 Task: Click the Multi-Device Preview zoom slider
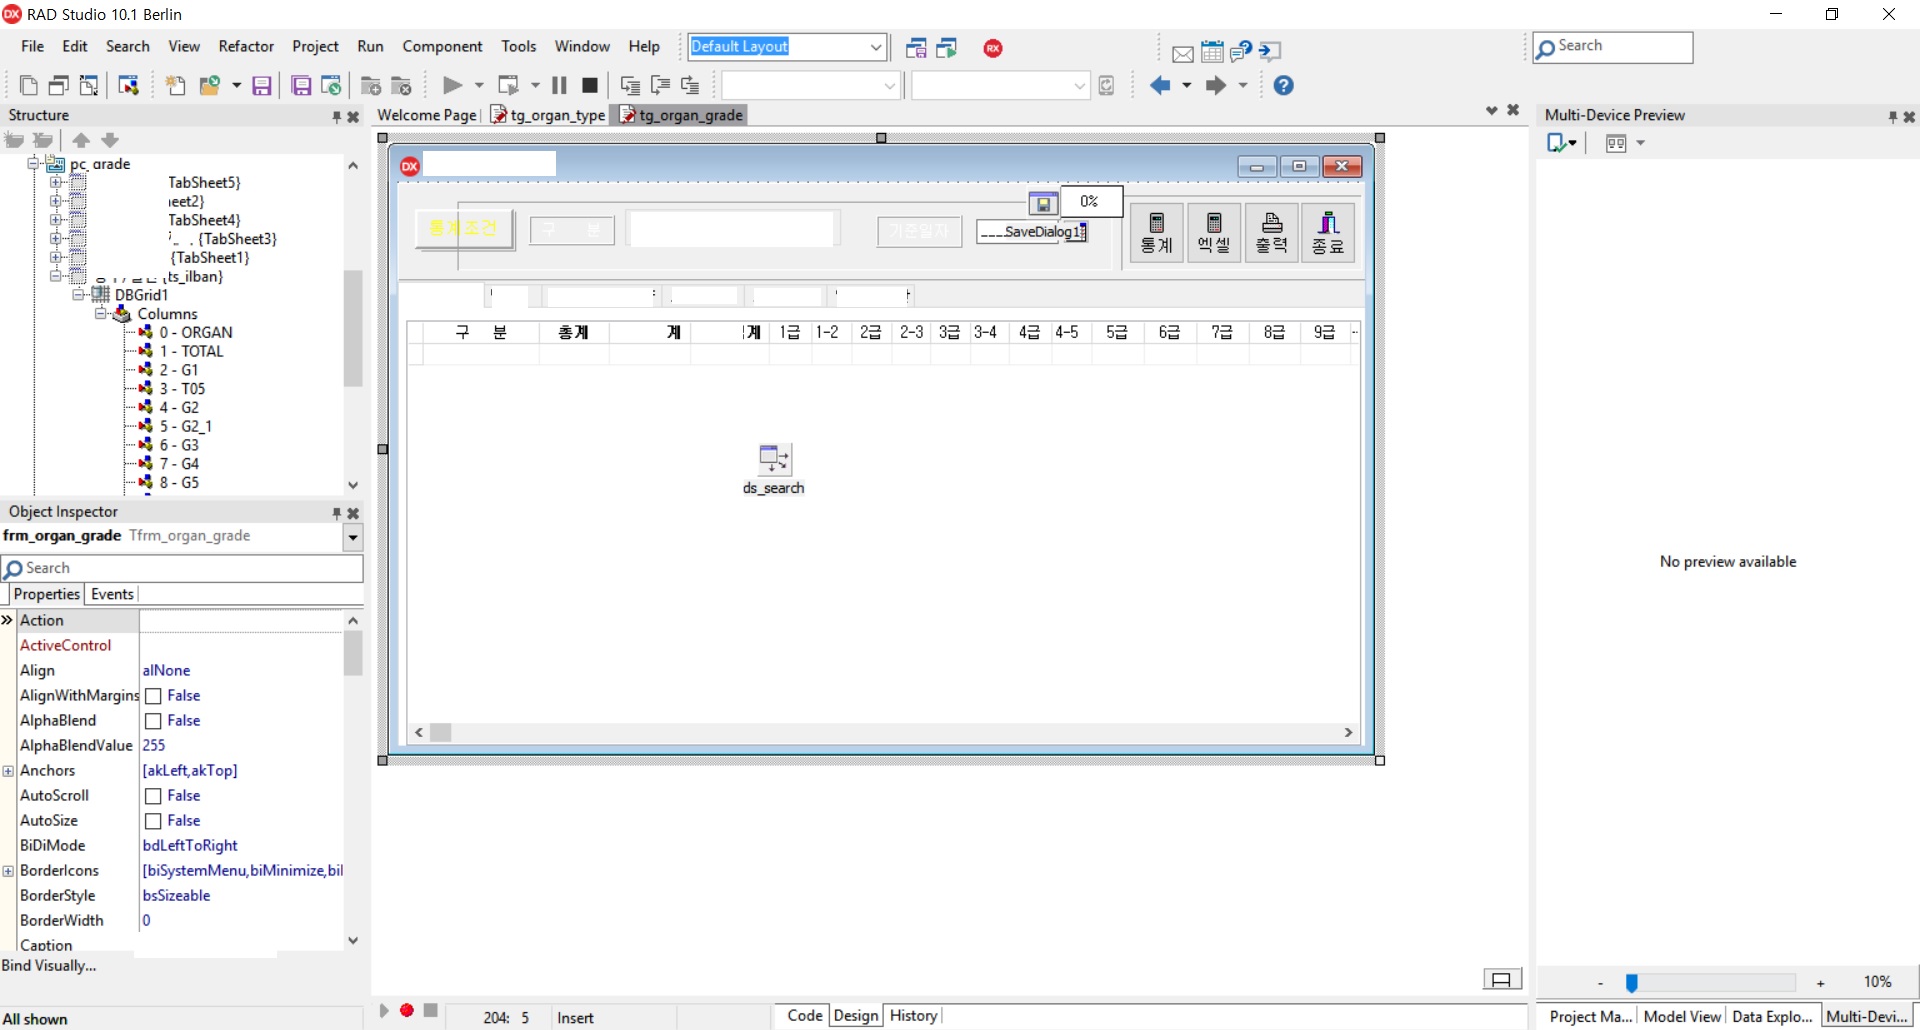(x=1632, y=984)
